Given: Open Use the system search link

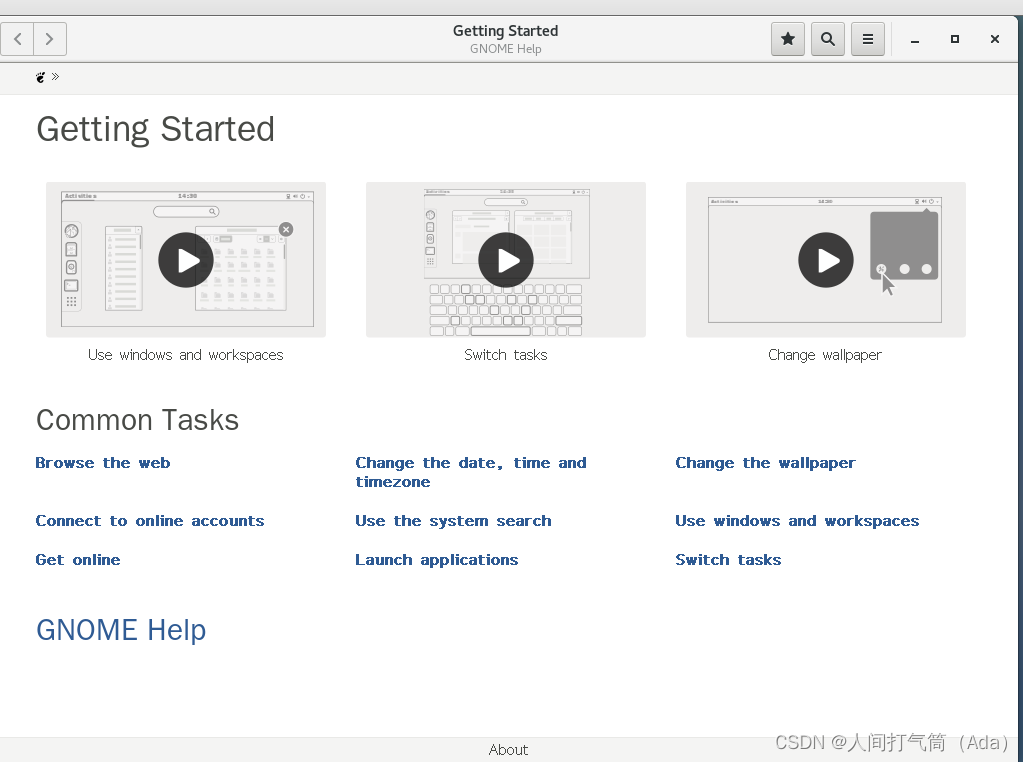Looking at the screenshot, I should coord(453,521).
